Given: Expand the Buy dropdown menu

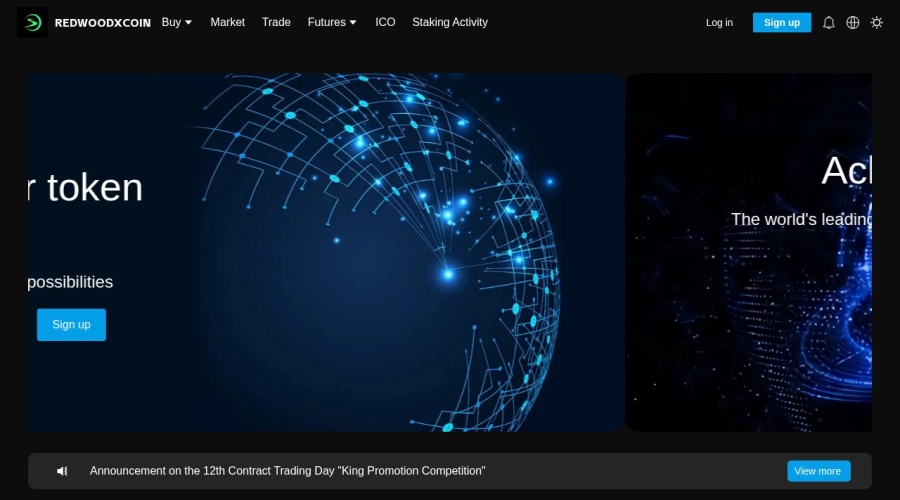Looking at the screenshot, I should 176,22.
